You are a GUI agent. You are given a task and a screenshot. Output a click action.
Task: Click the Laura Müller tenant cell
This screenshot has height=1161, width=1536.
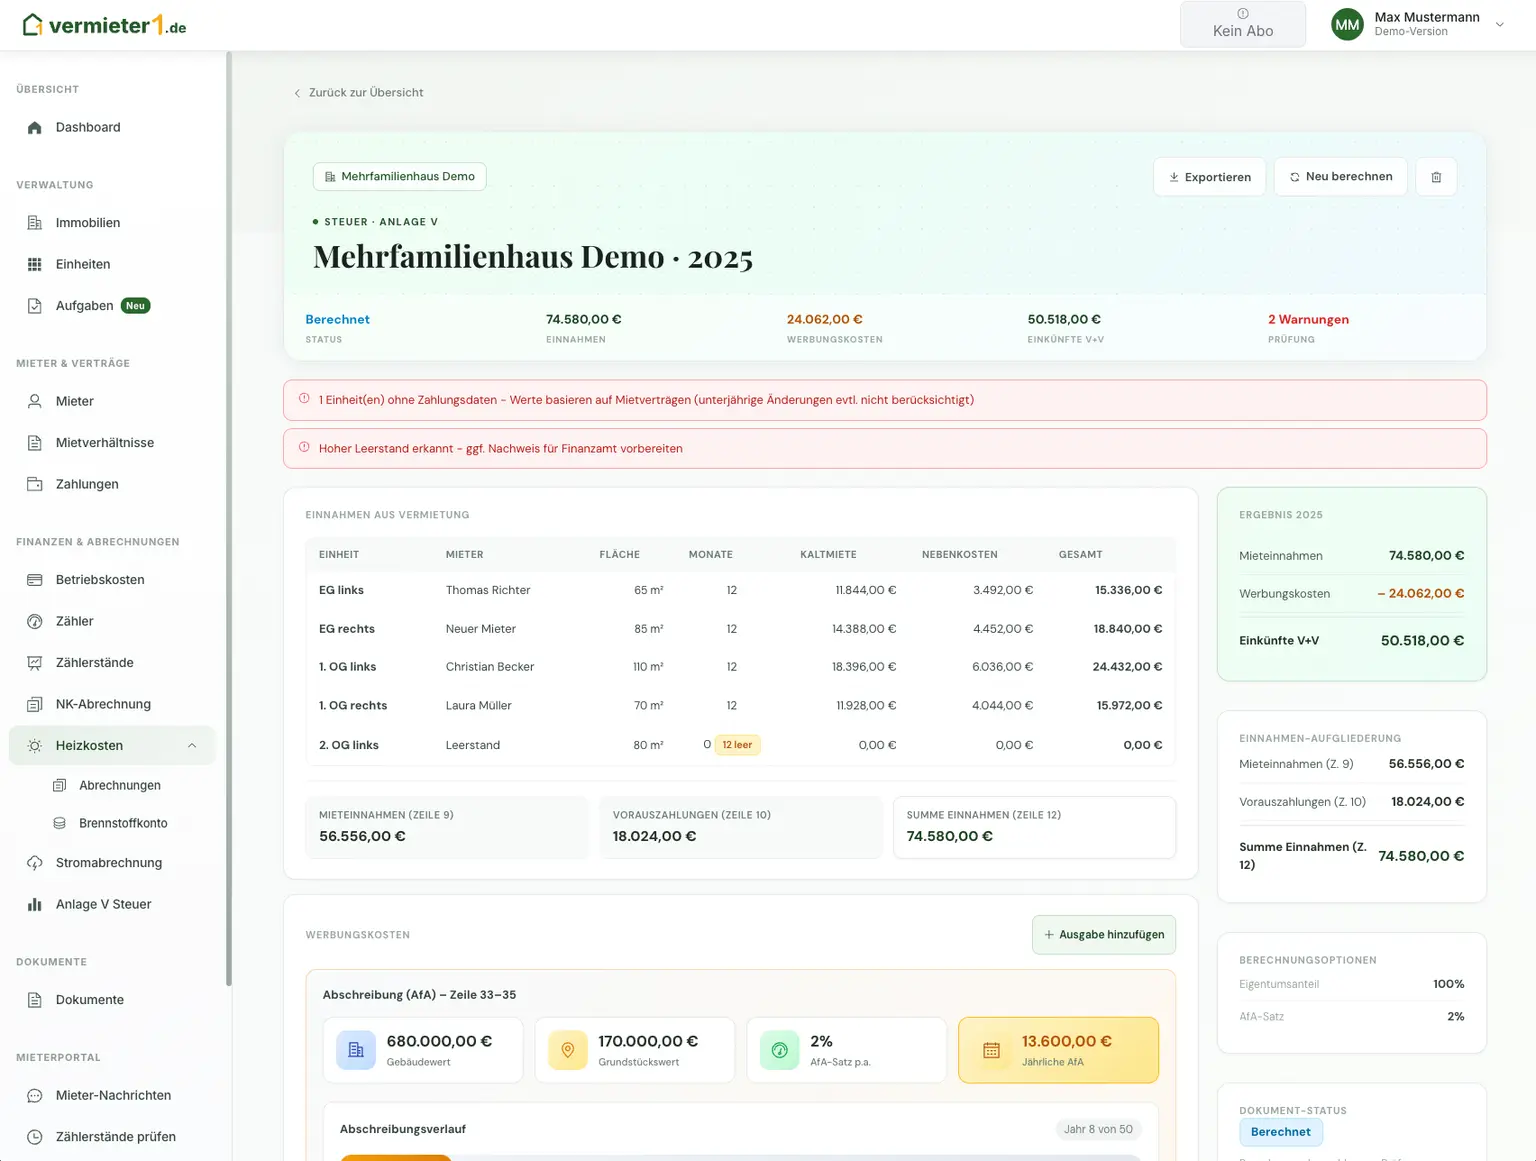pyautogui.click(x=478, y=706)
